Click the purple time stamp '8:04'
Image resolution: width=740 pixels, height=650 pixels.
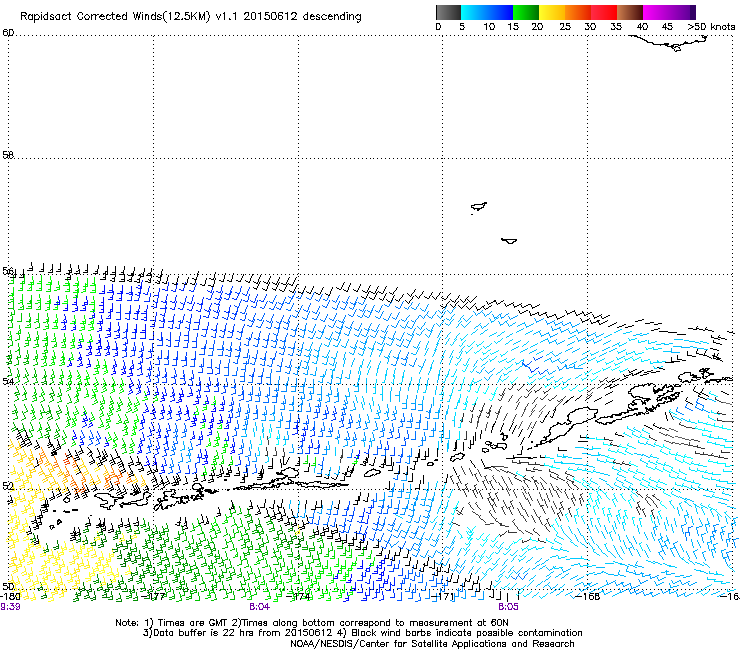pyautogui.click(x=260, y=607)
